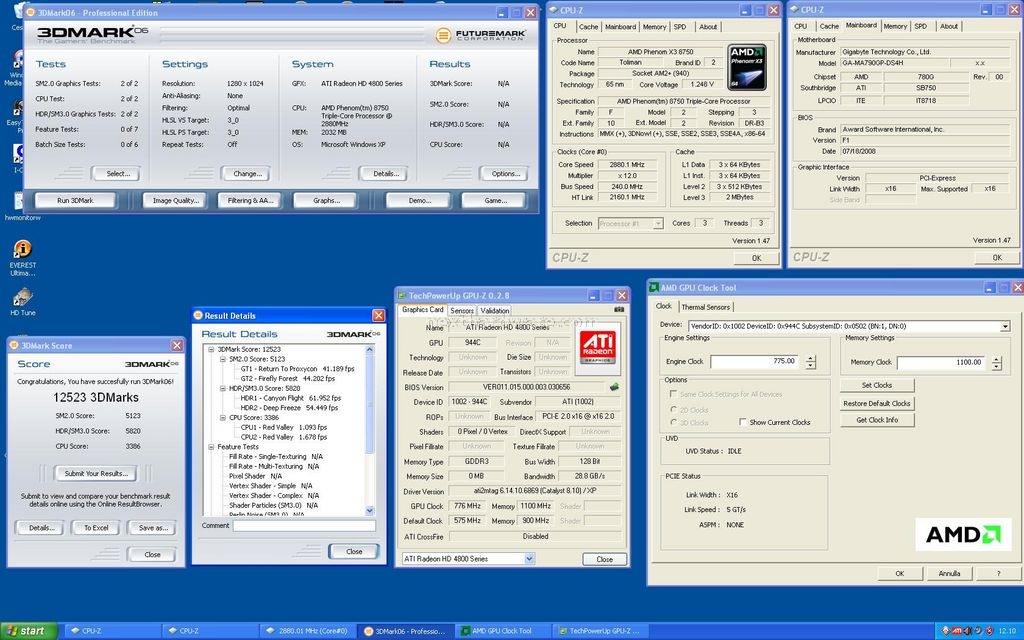Click the Image Quality... button
Screen dimensions: 1024x640
(176, 200)
